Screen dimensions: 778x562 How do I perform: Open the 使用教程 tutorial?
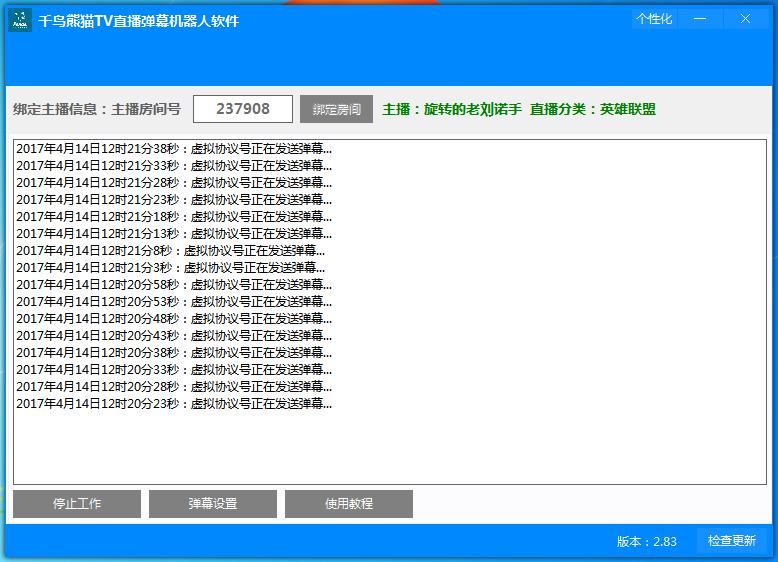(x=349, y=504)
